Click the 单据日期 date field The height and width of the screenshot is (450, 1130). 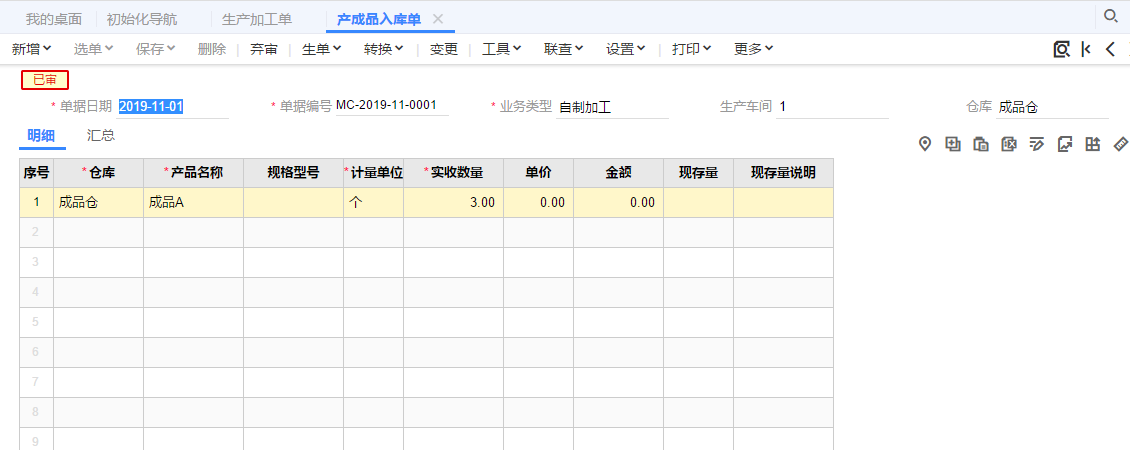(x=172, y=106)
